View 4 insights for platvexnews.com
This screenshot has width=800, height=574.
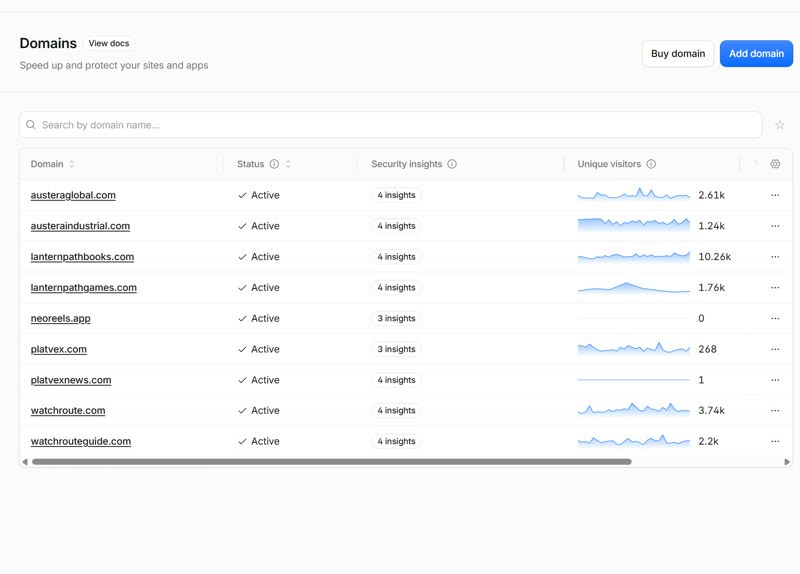396,380
